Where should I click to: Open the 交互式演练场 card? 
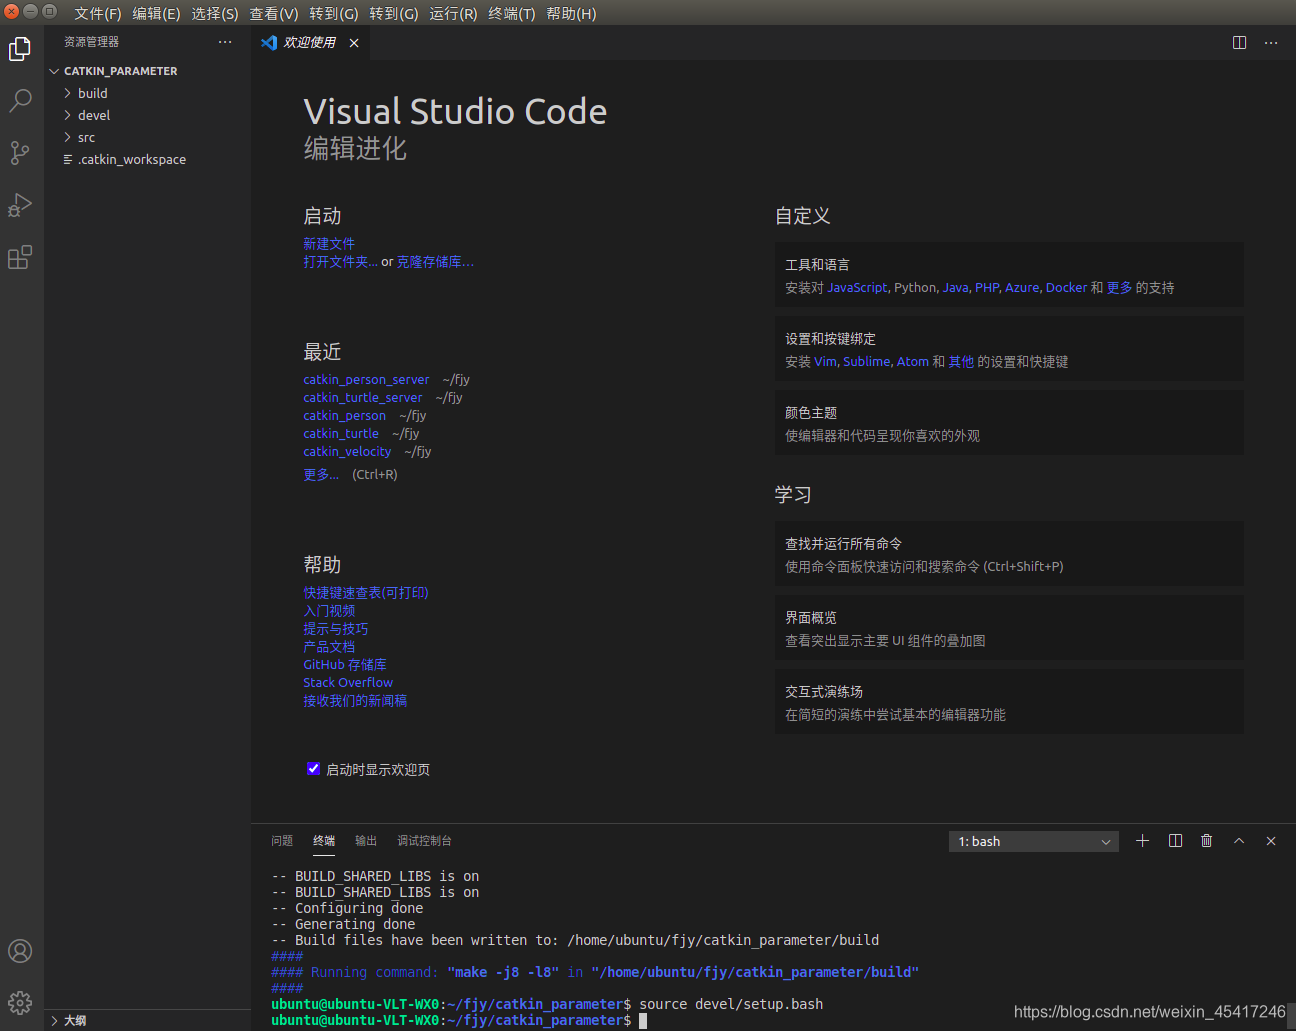pyautogui.click(x=1009, y=702)
